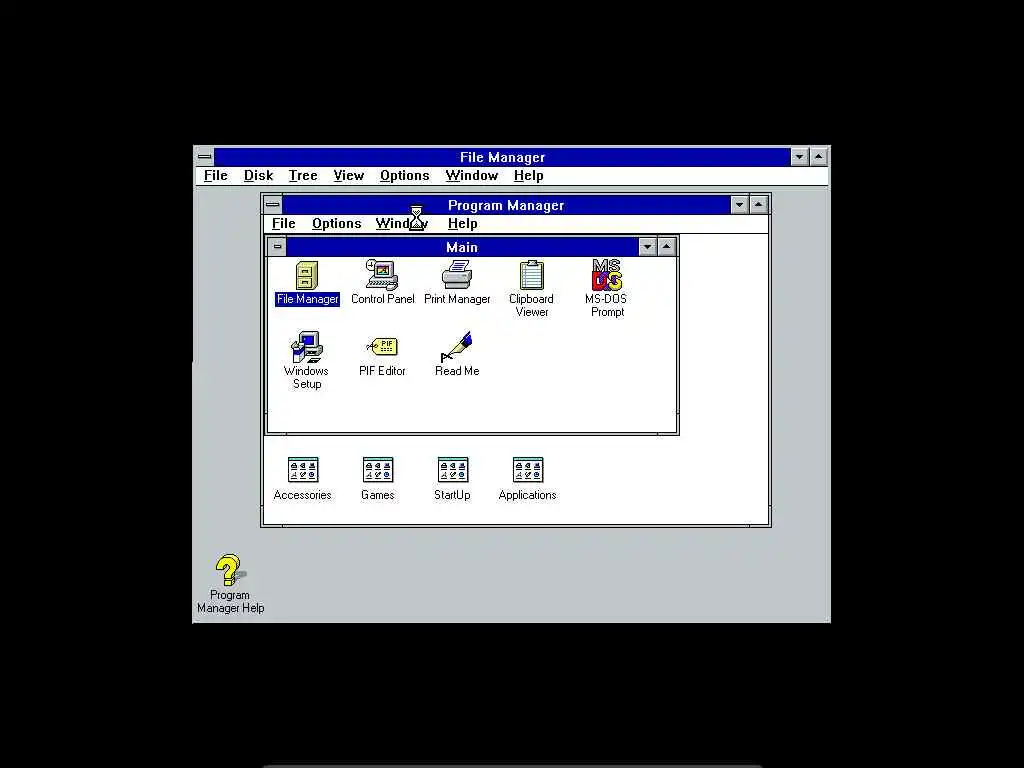
Task: Click the Program Manager Help minimized icon
Action: click(230, 584)
